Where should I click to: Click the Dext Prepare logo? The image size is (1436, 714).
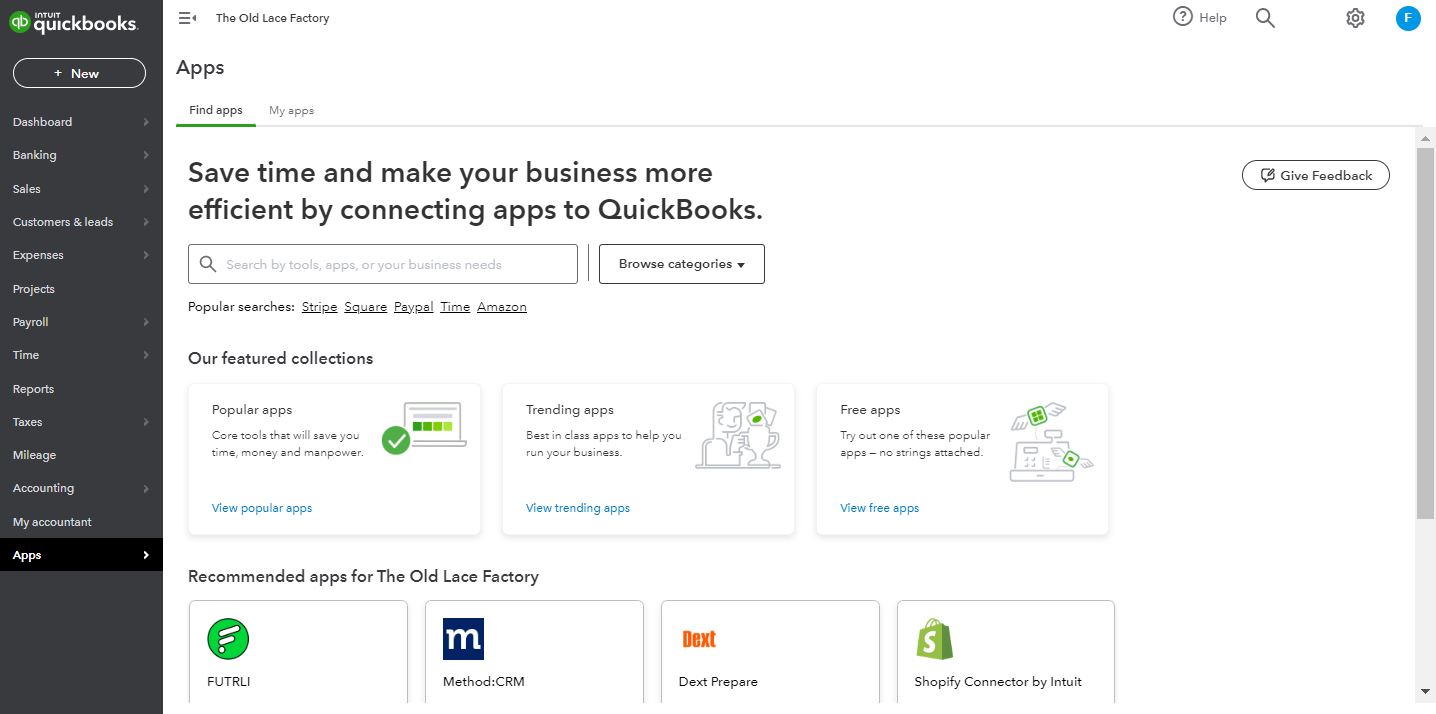pyautogui.click(x=699, y=639)
